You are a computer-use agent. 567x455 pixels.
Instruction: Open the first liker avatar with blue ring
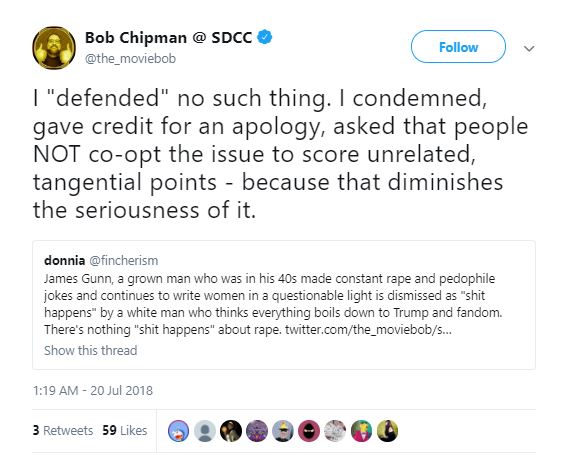(179, 431)
